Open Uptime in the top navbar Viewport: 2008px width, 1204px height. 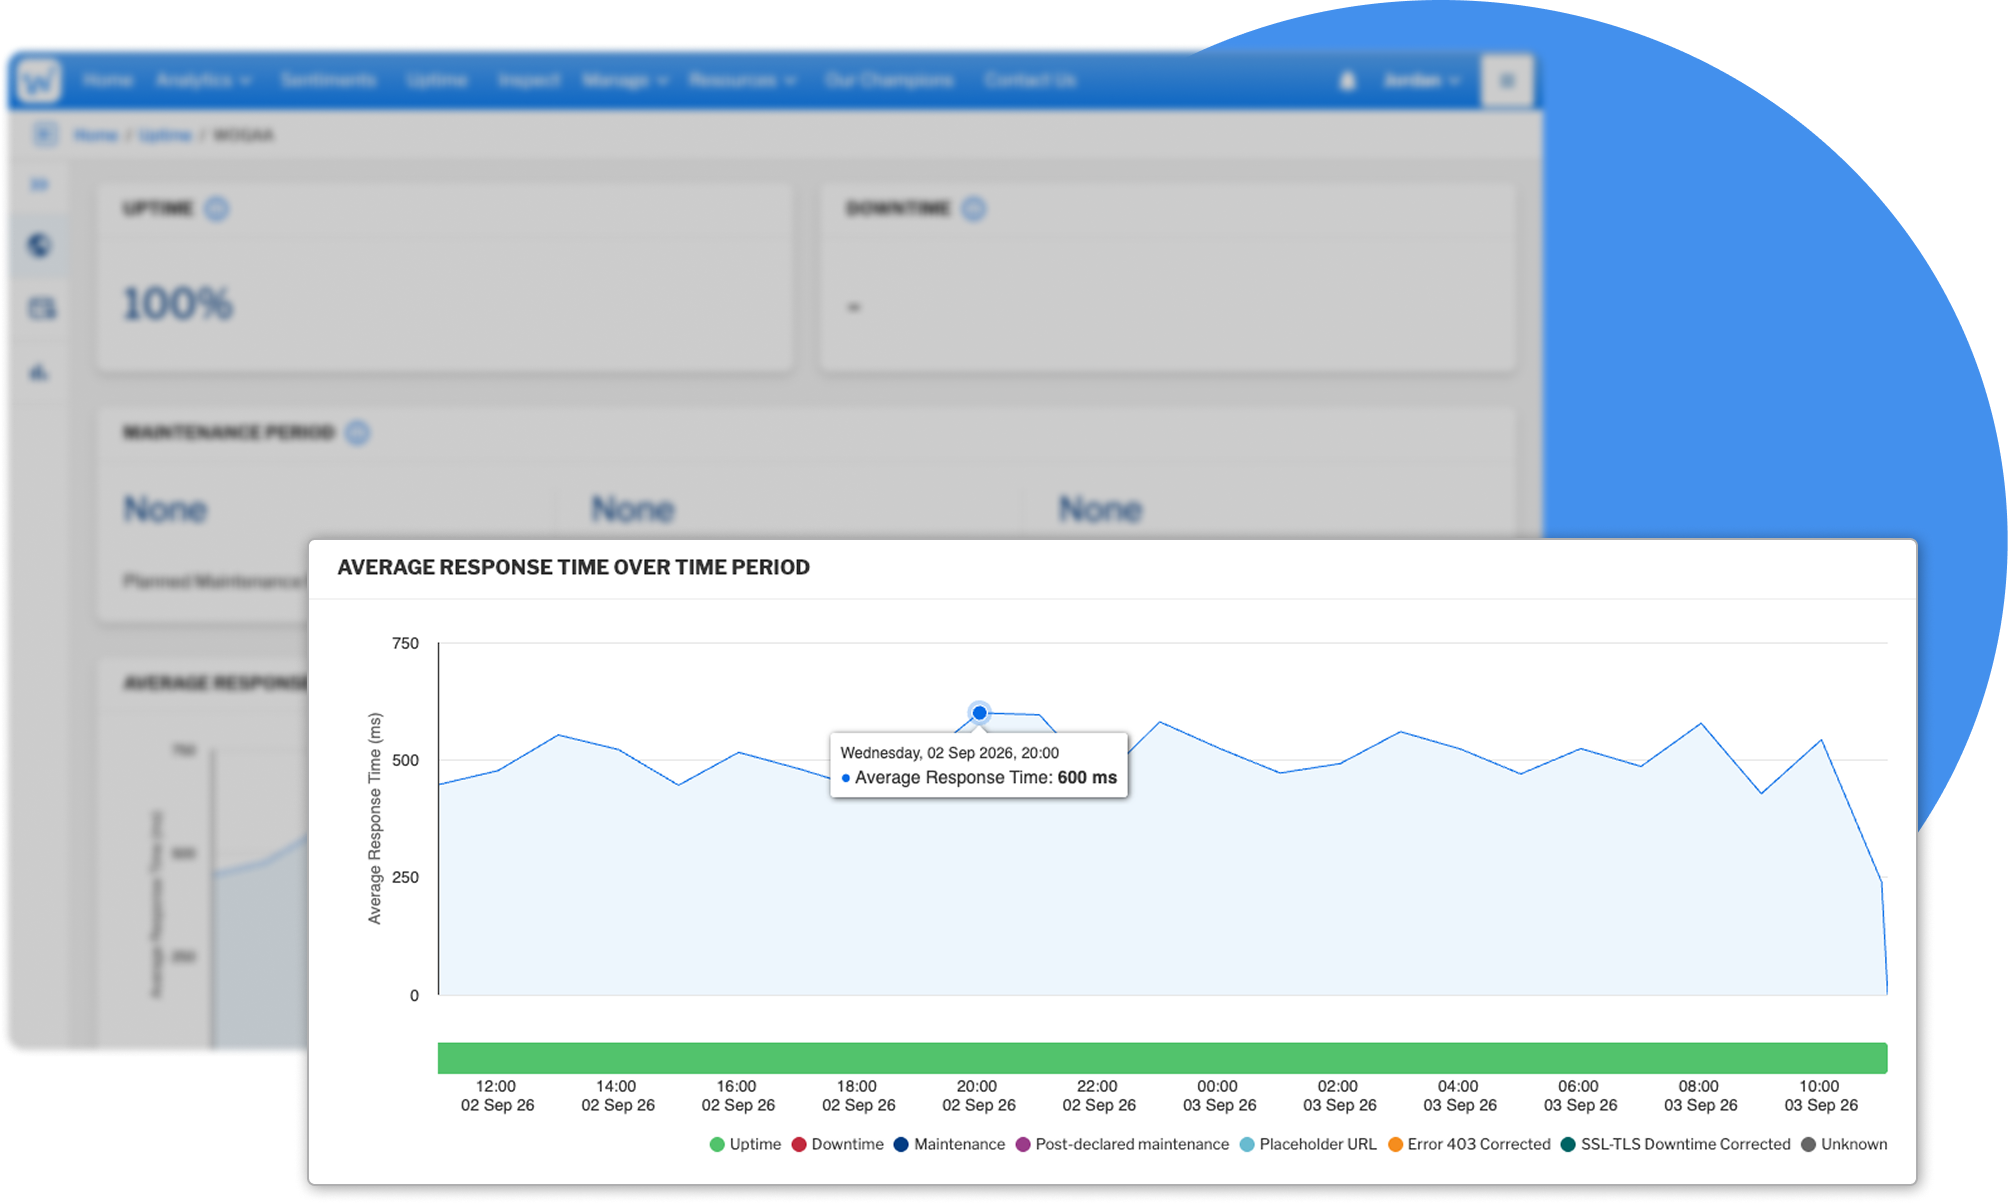pyautogui.click(x=437, y=80)
